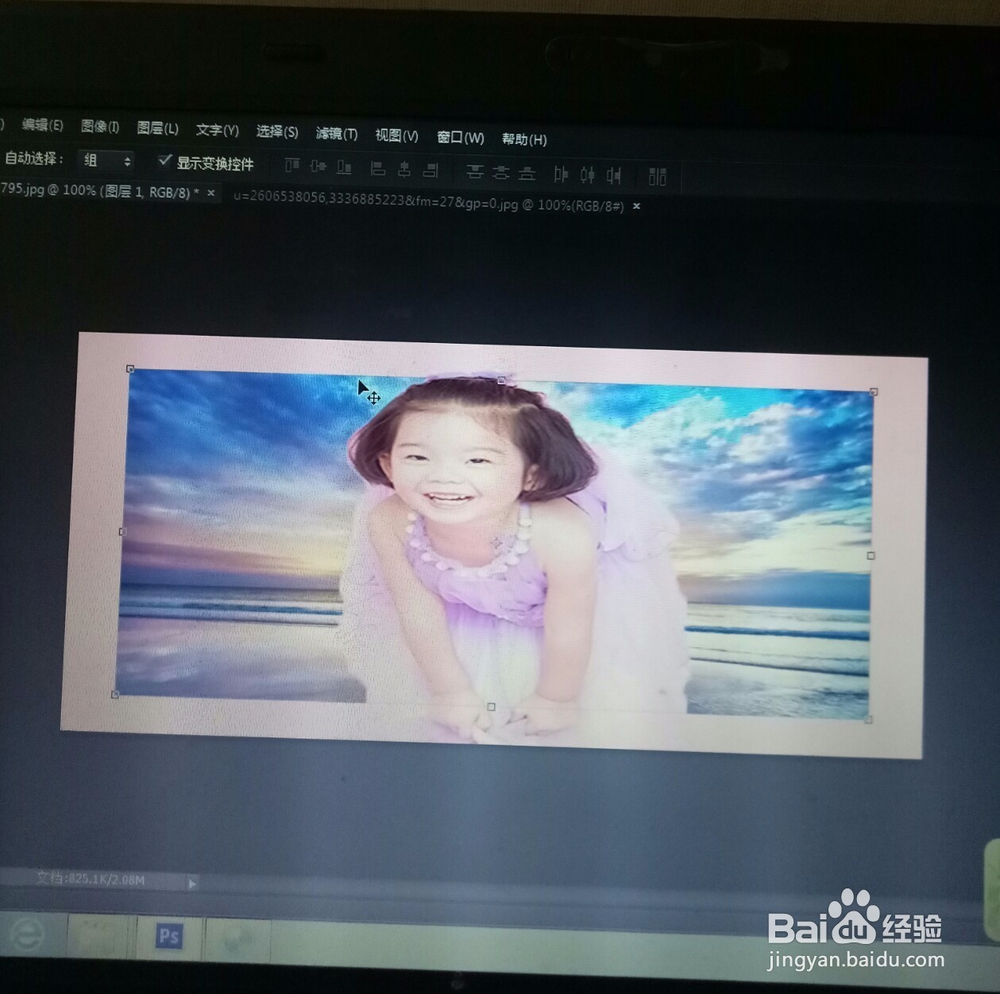Select the align bottom edges icon

pos(342,172)
